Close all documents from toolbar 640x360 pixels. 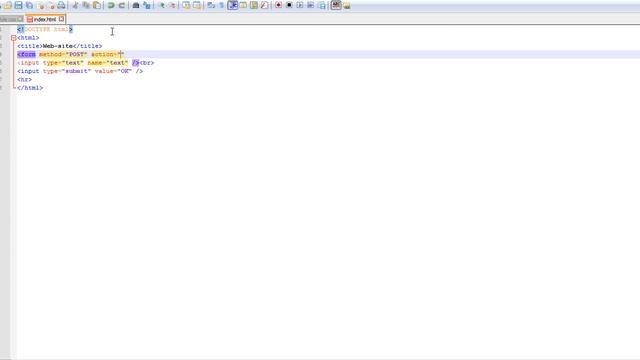pos(51,5)
